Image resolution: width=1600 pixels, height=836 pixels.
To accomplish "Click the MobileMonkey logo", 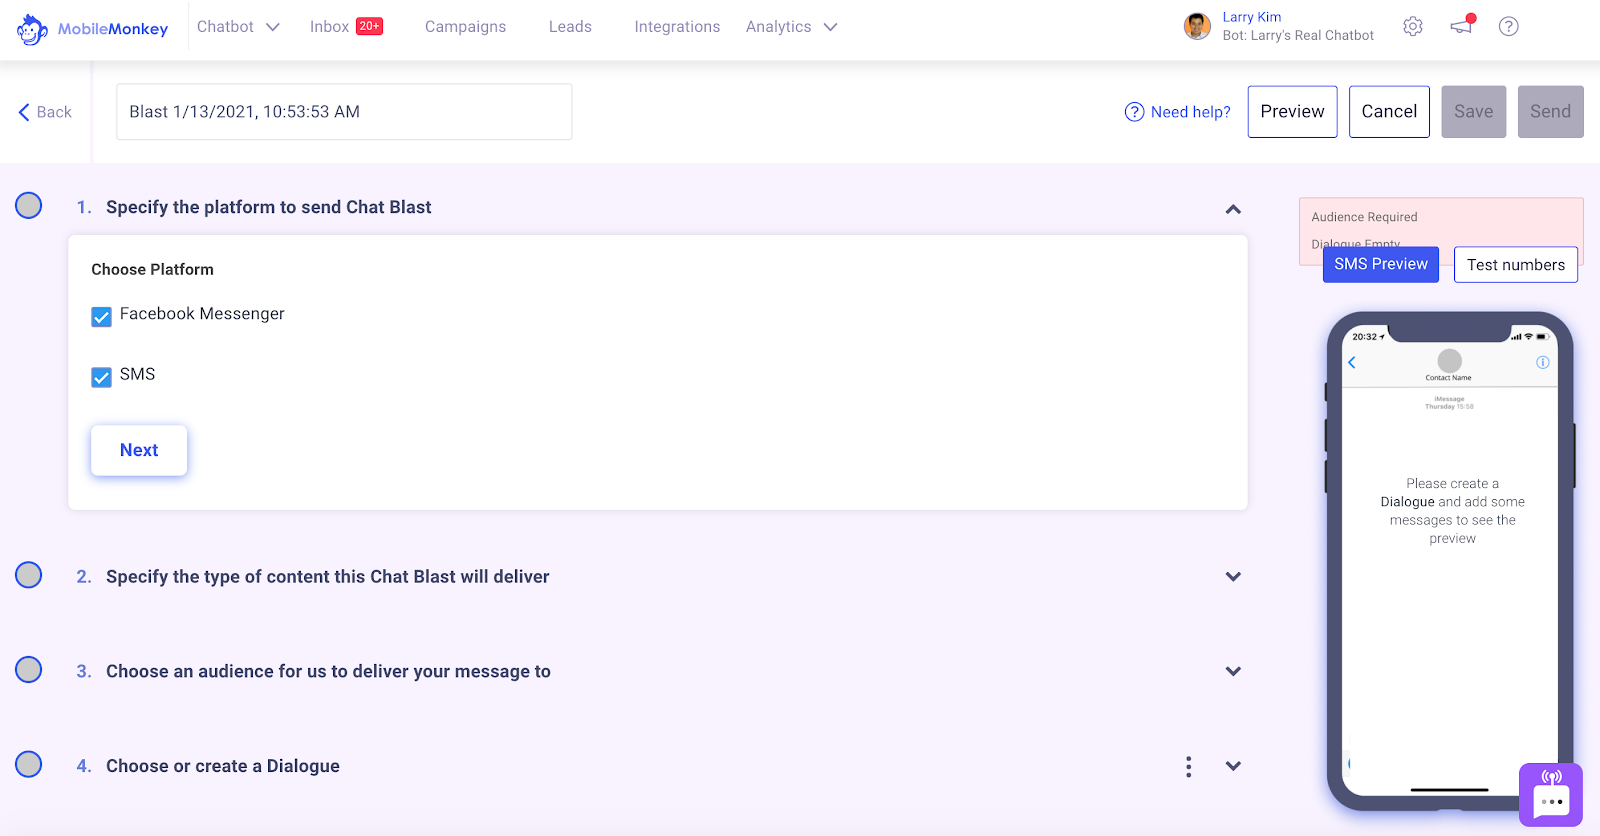I will [x=92, y=29].
